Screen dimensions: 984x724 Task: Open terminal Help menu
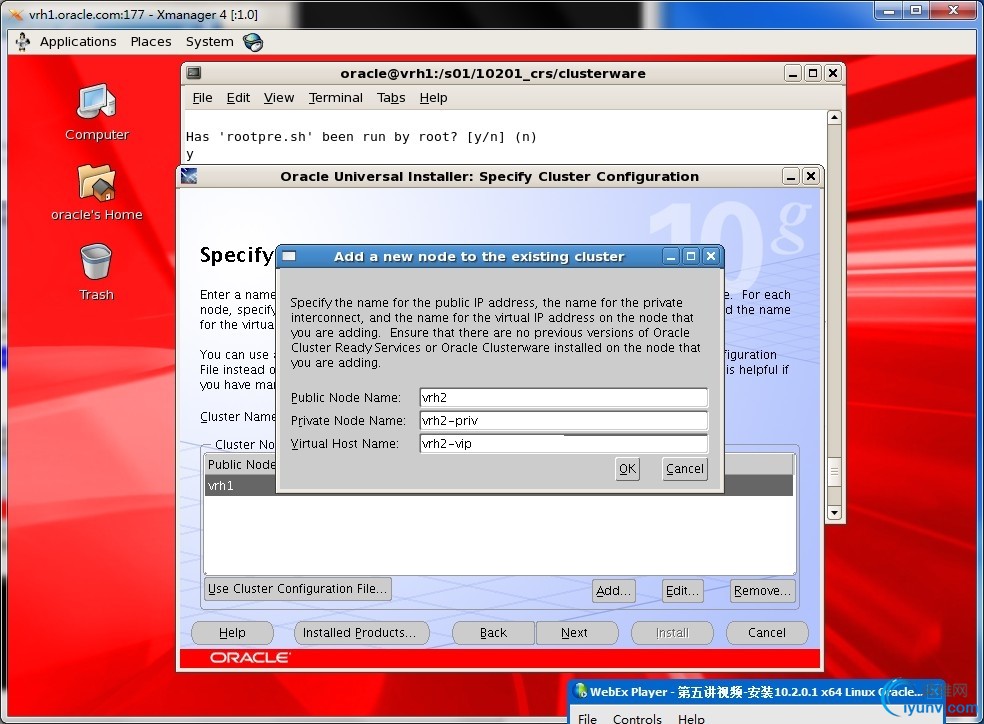(x=433, y=98)
